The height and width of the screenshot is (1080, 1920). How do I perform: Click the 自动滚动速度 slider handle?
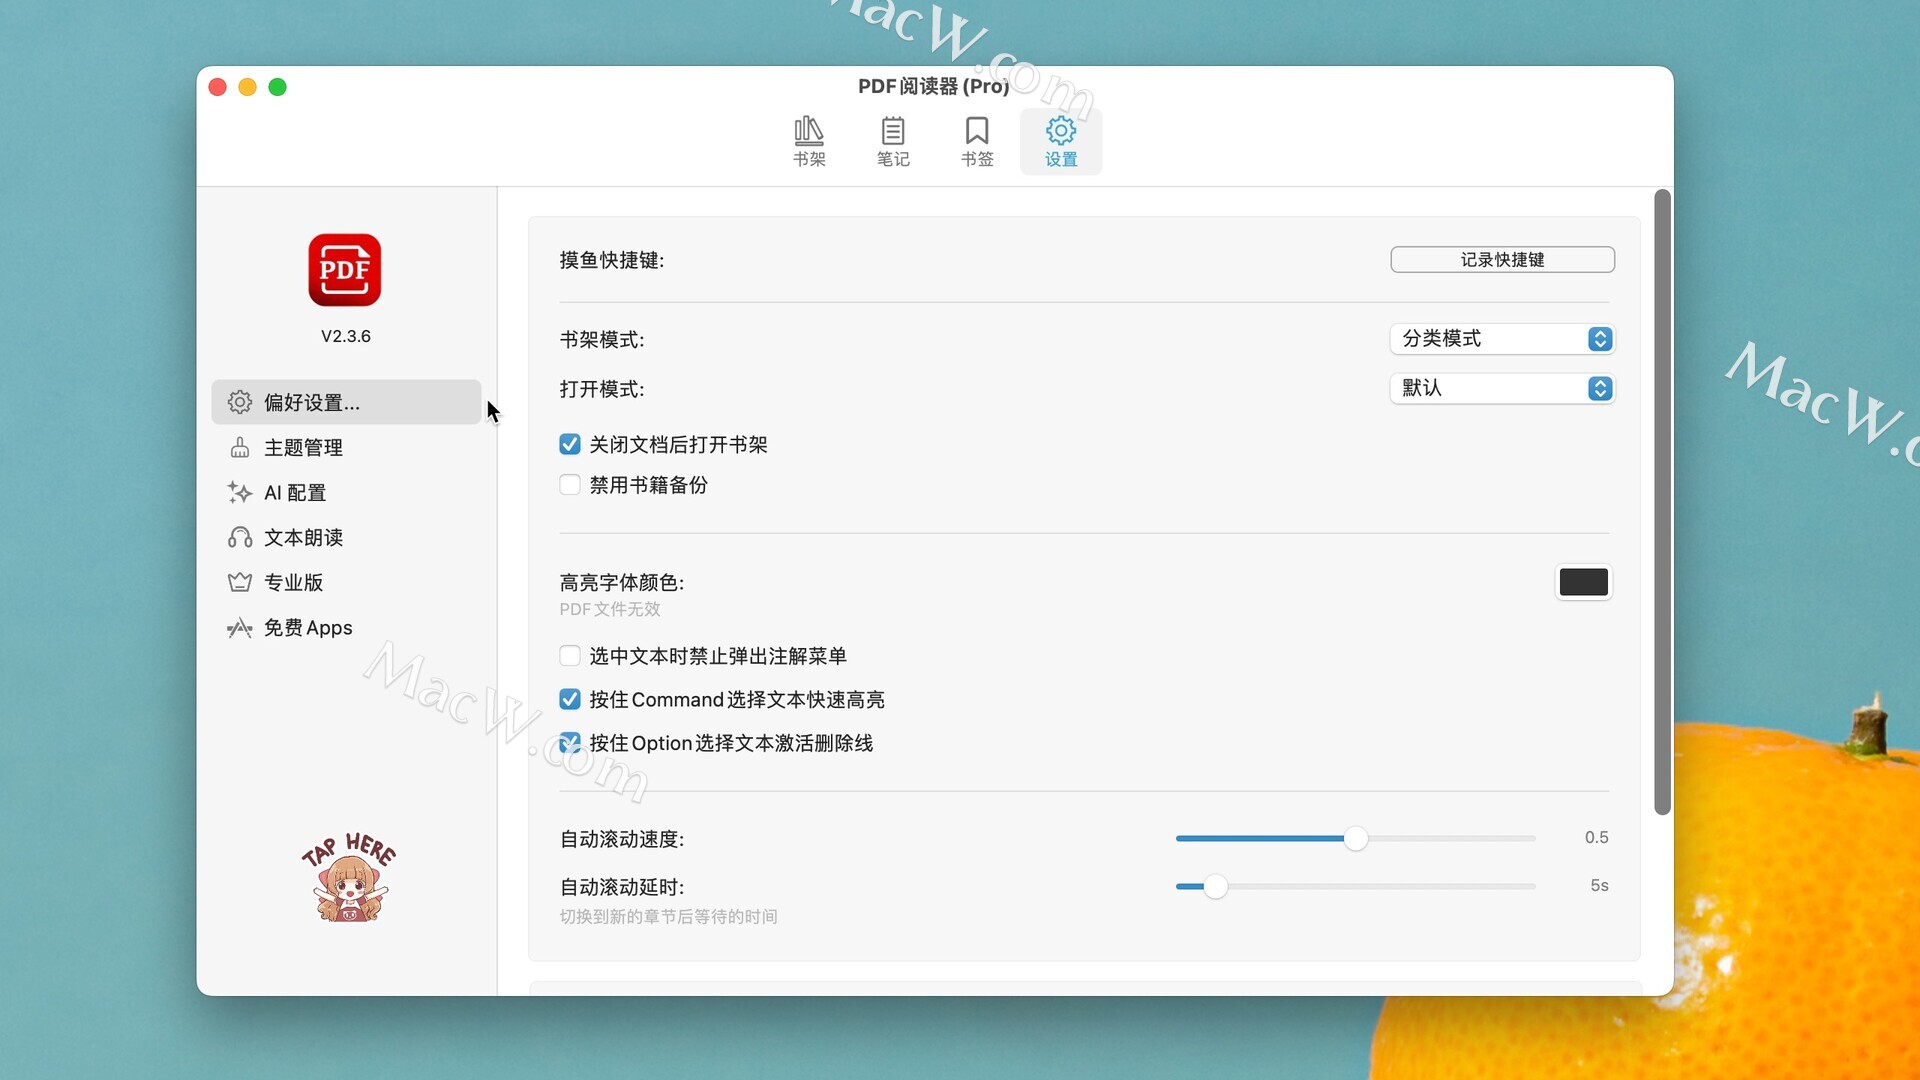[x=1355, y=838]
